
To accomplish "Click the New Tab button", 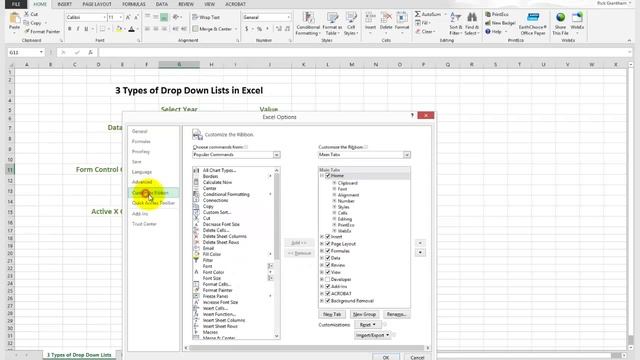I will [x=332, y=314].
